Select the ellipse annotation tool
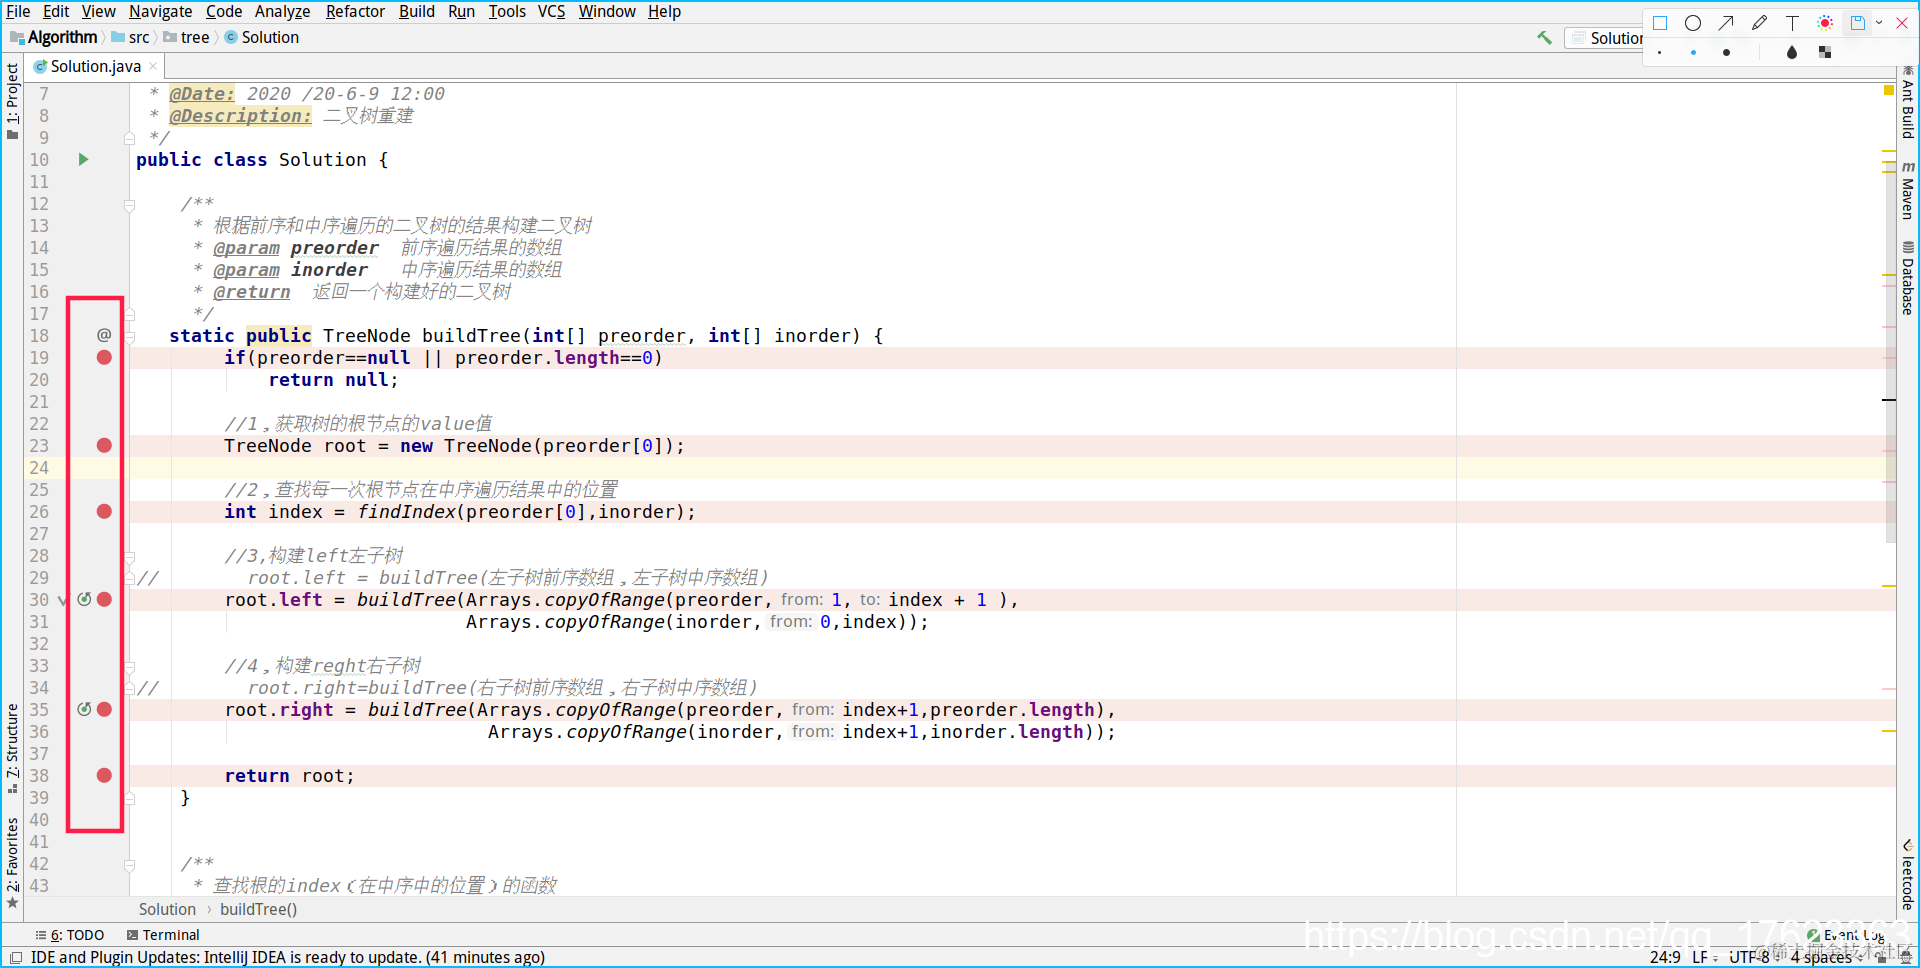The image size is (1920, 968). [1693, 23]
